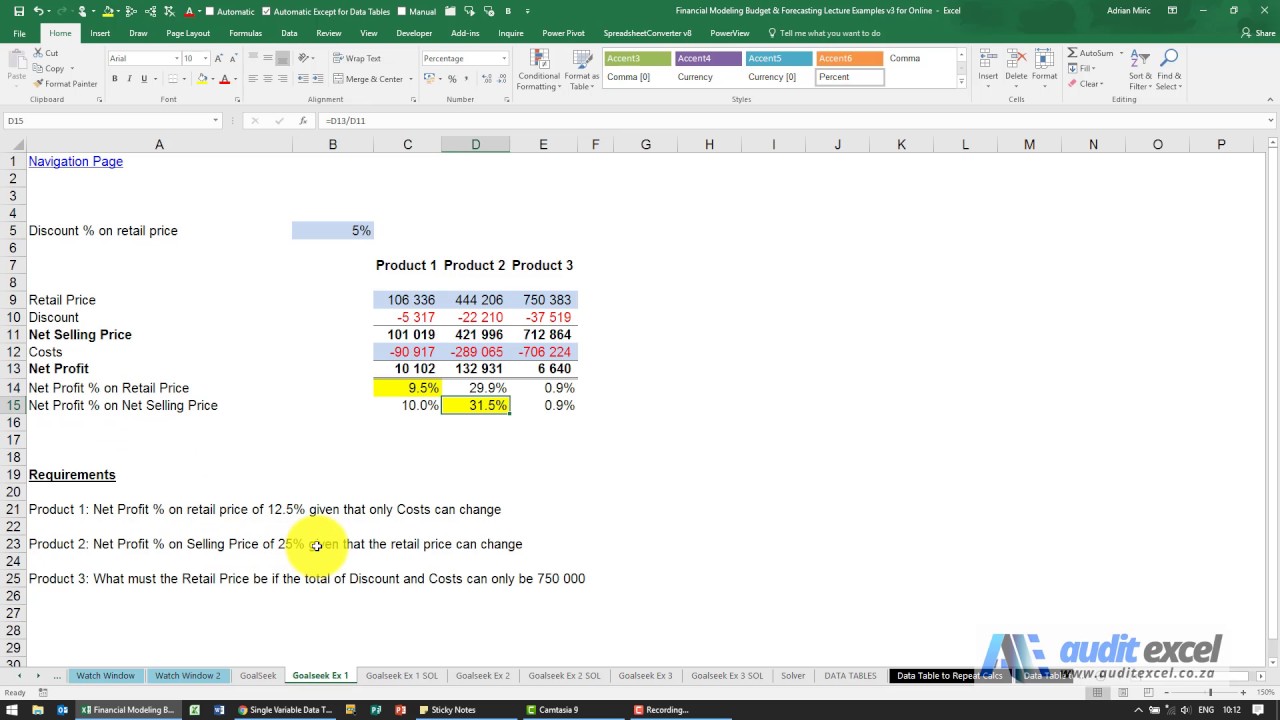This screenshot has height=720, width=1280.
Task: Click the Increase Decimal icon
Action: coord(485,79)
